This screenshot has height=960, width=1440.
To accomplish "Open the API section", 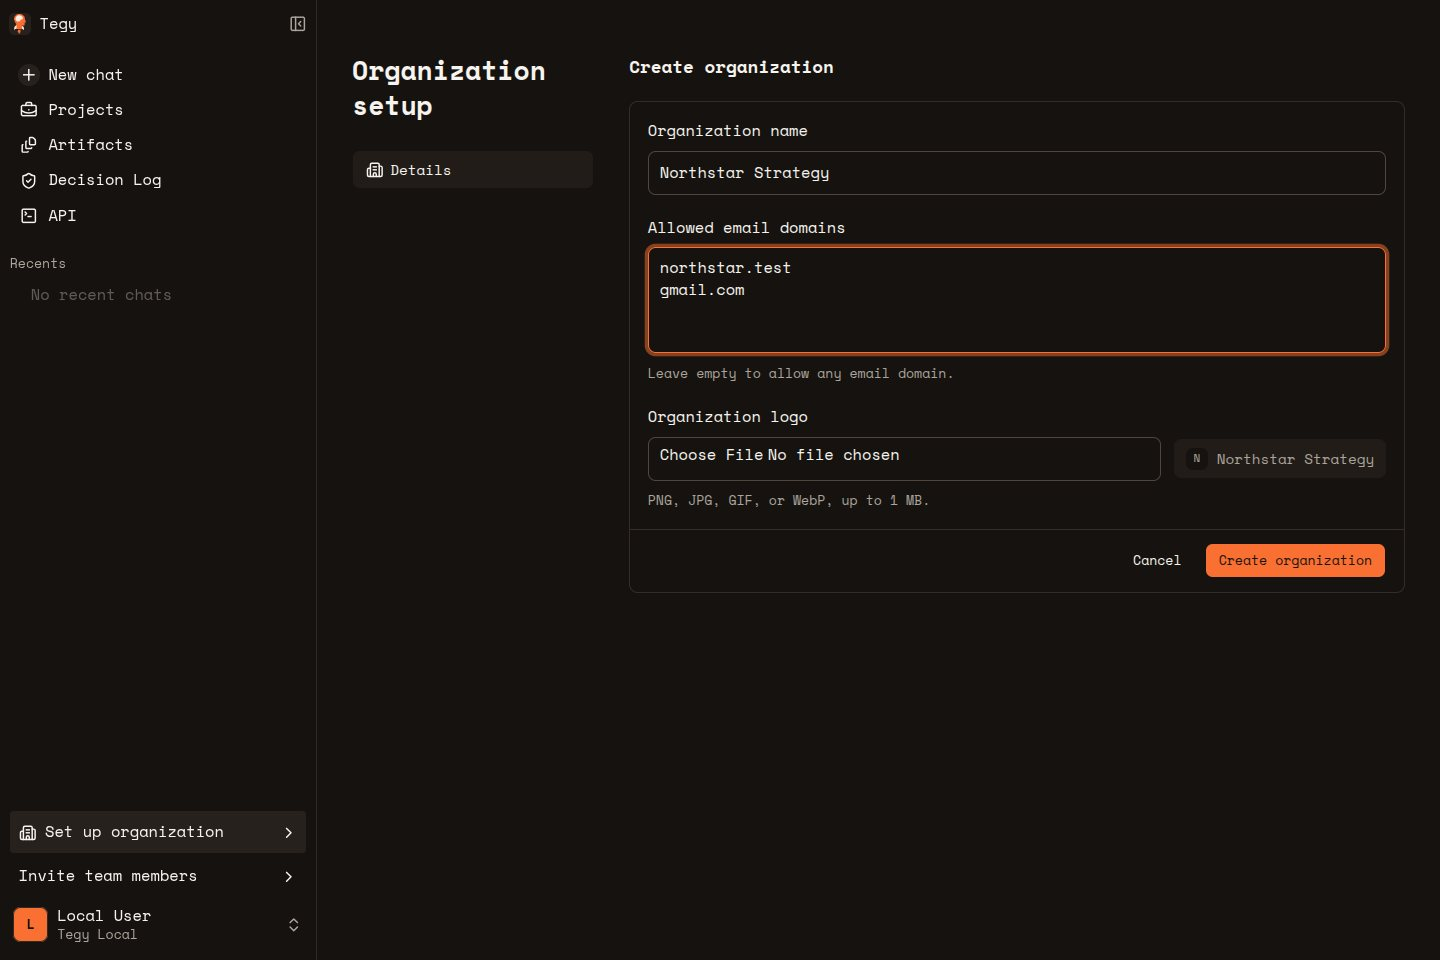I will pyautogui.click(x=158, y=216).
